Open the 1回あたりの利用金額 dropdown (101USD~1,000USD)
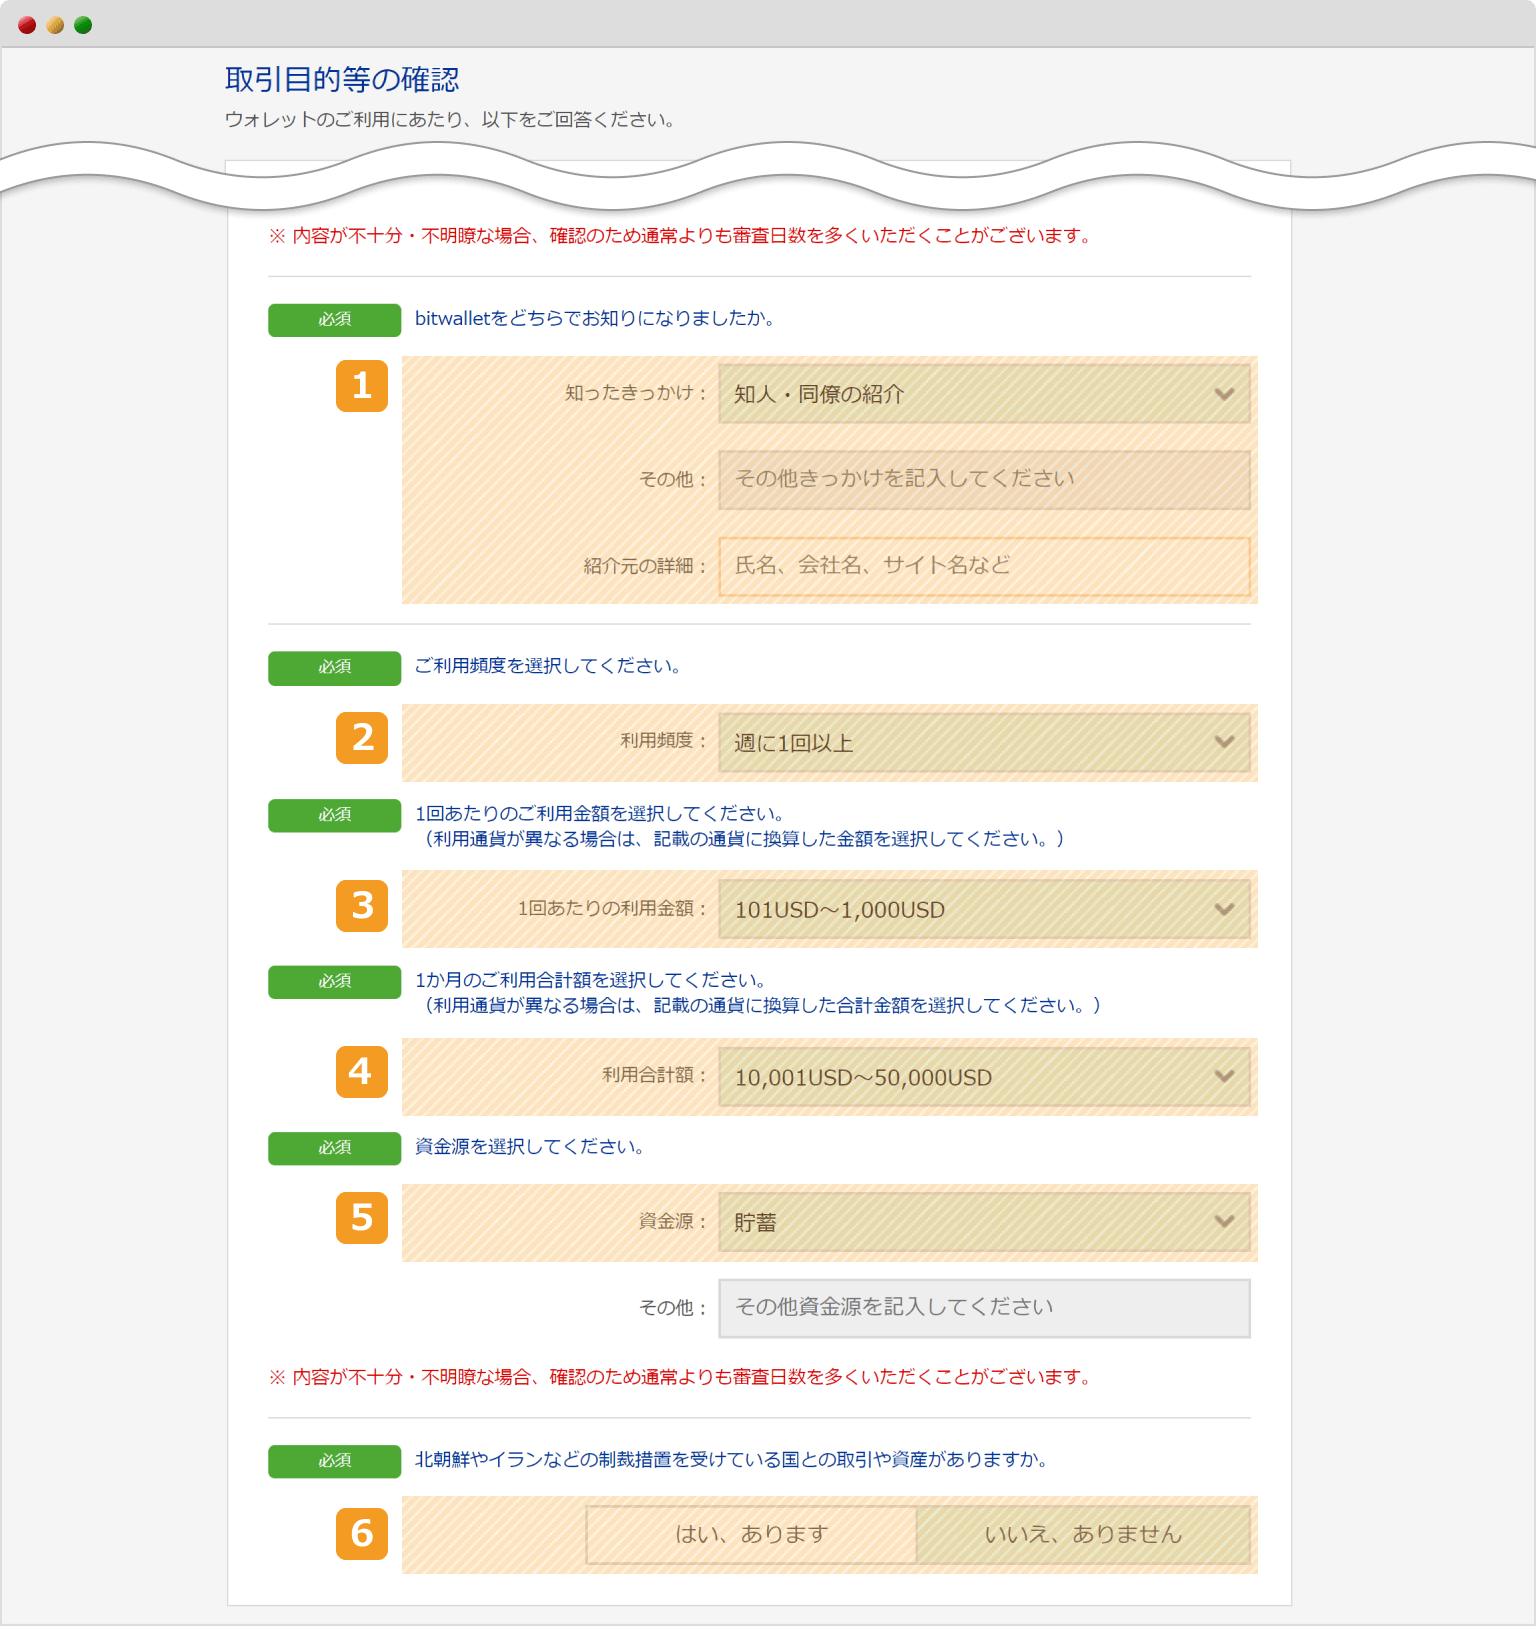This screenshot has width=1536, height=1626. pyautogui.click(x=984, y=909)
